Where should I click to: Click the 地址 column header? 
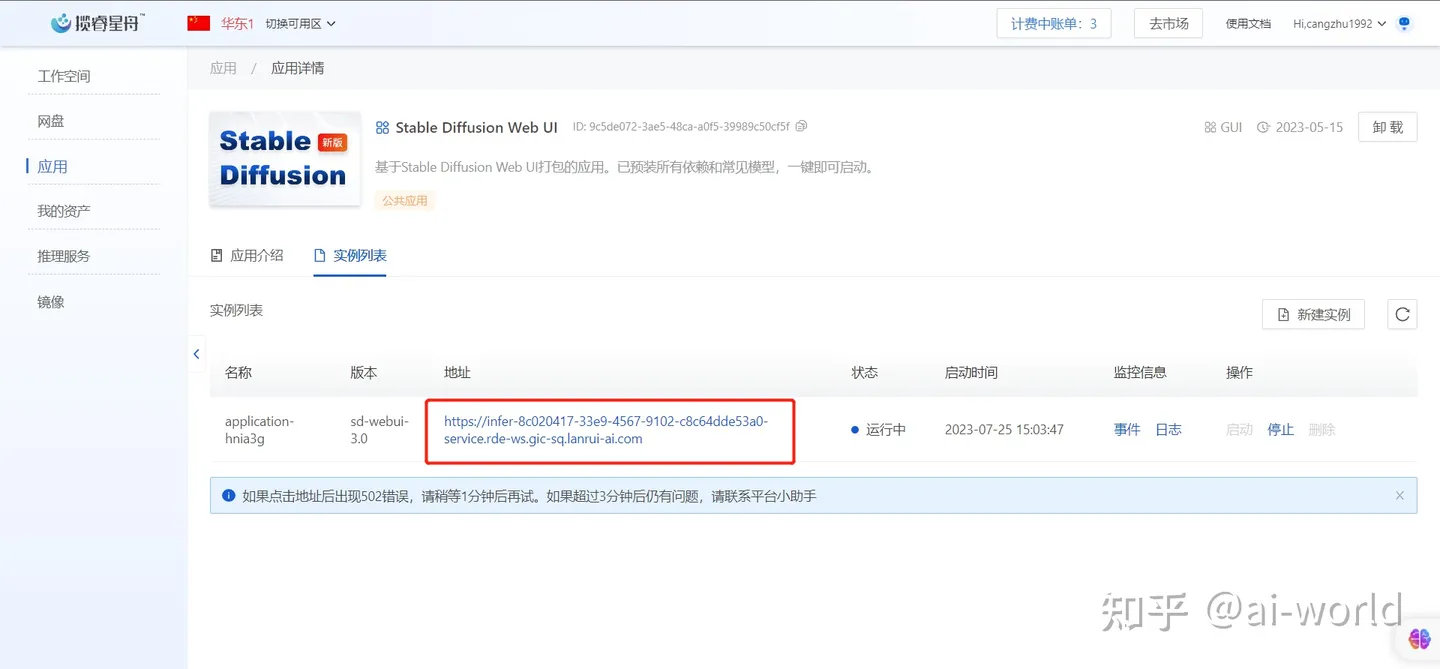(x=457, y=372)
